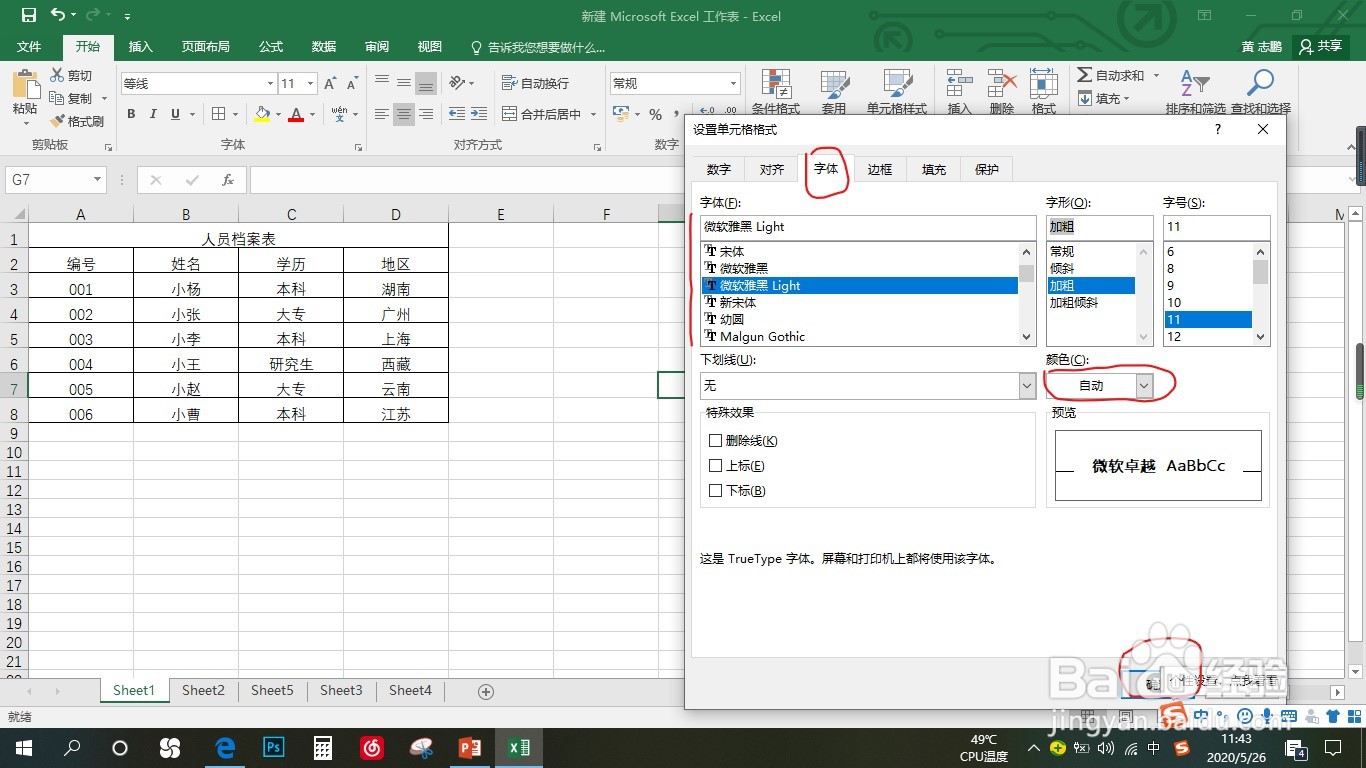Add a new sheet with plus button

486,691
